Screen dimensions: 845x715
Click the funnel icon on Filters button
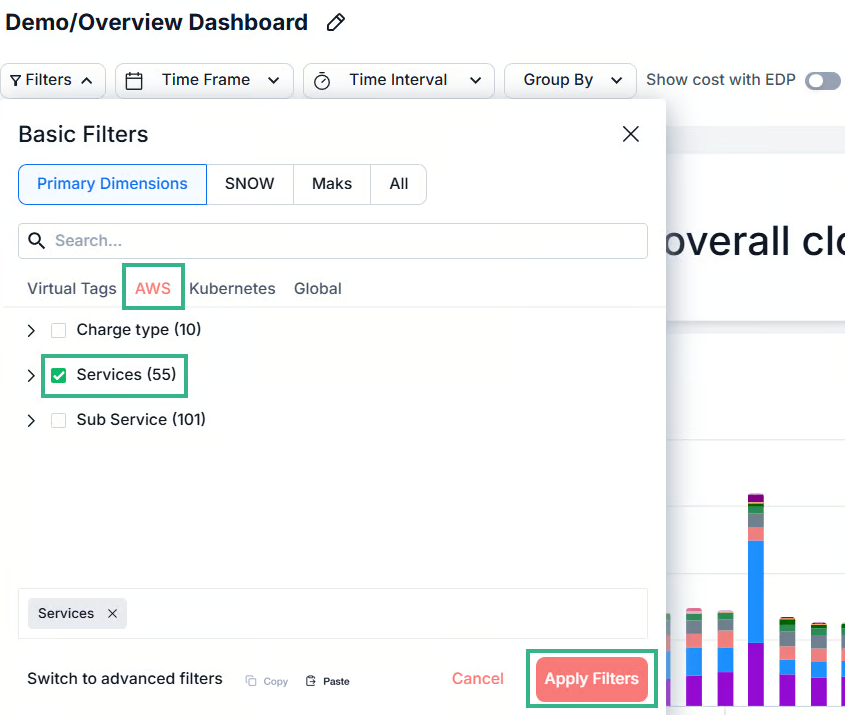[x=16, y=81]
